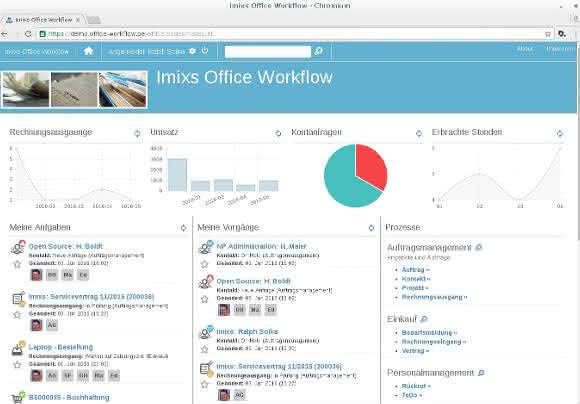
Task: Focus the search input field in header
Action: [268, 51]
